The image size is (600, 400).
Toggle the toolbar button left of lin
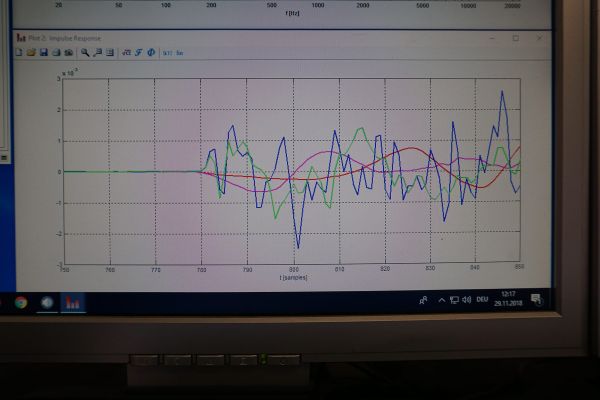click(167, 52)
